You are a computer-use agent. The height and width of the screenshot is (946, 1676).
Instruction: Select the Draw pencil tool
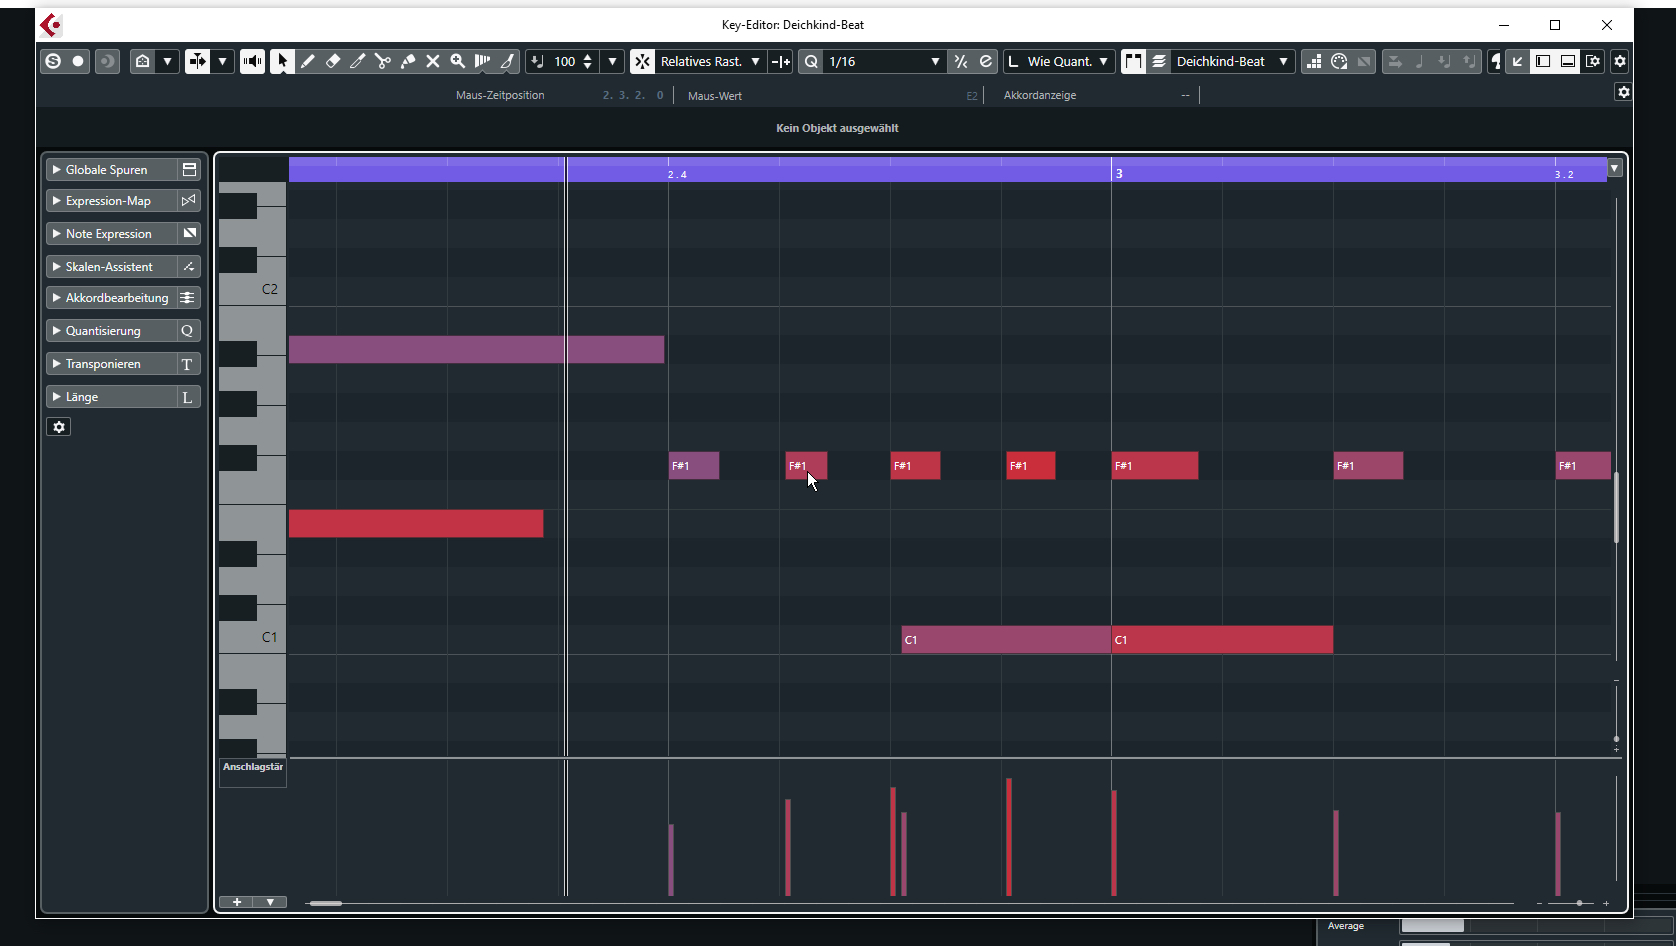pyautogui.click(x=307, y=62)
